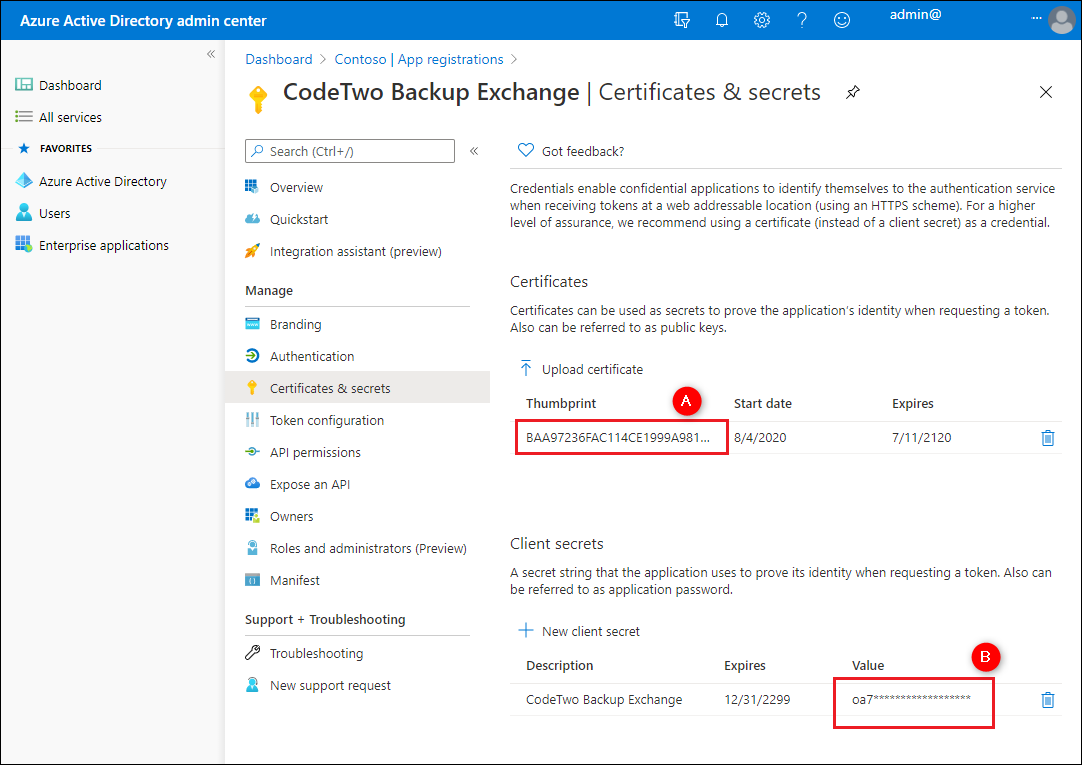Click the Value column header
Screen dimensions: 1082x765
[x=867, y=666]
